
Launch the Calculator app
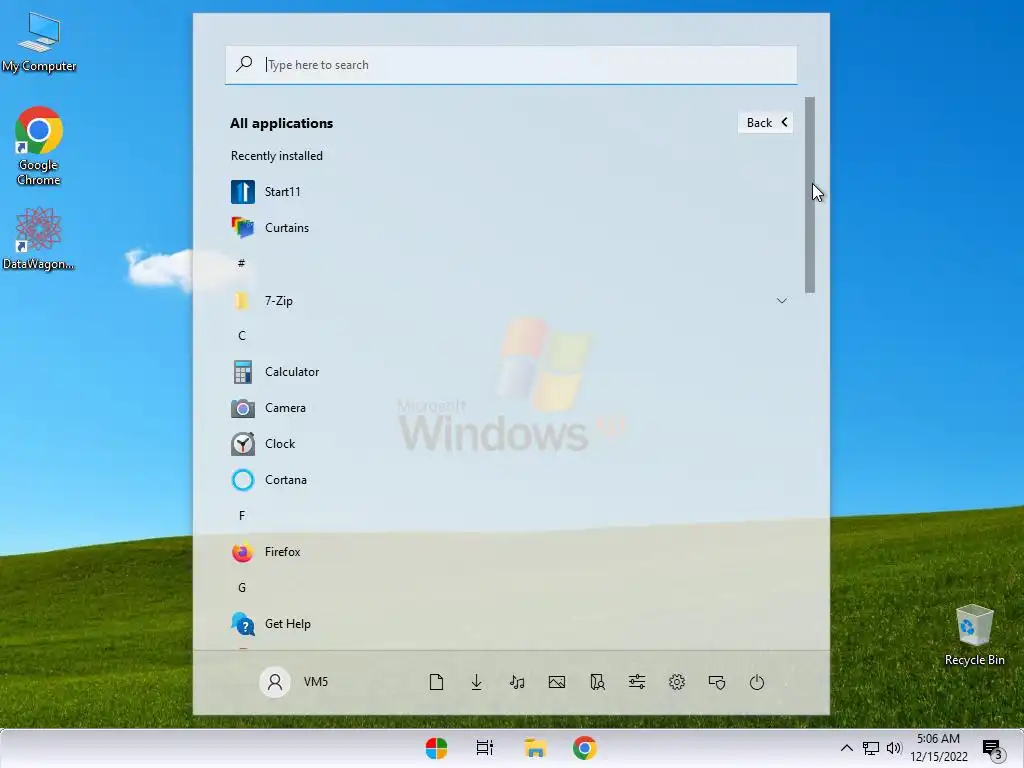pyautogui.click(x=509, y=372)
